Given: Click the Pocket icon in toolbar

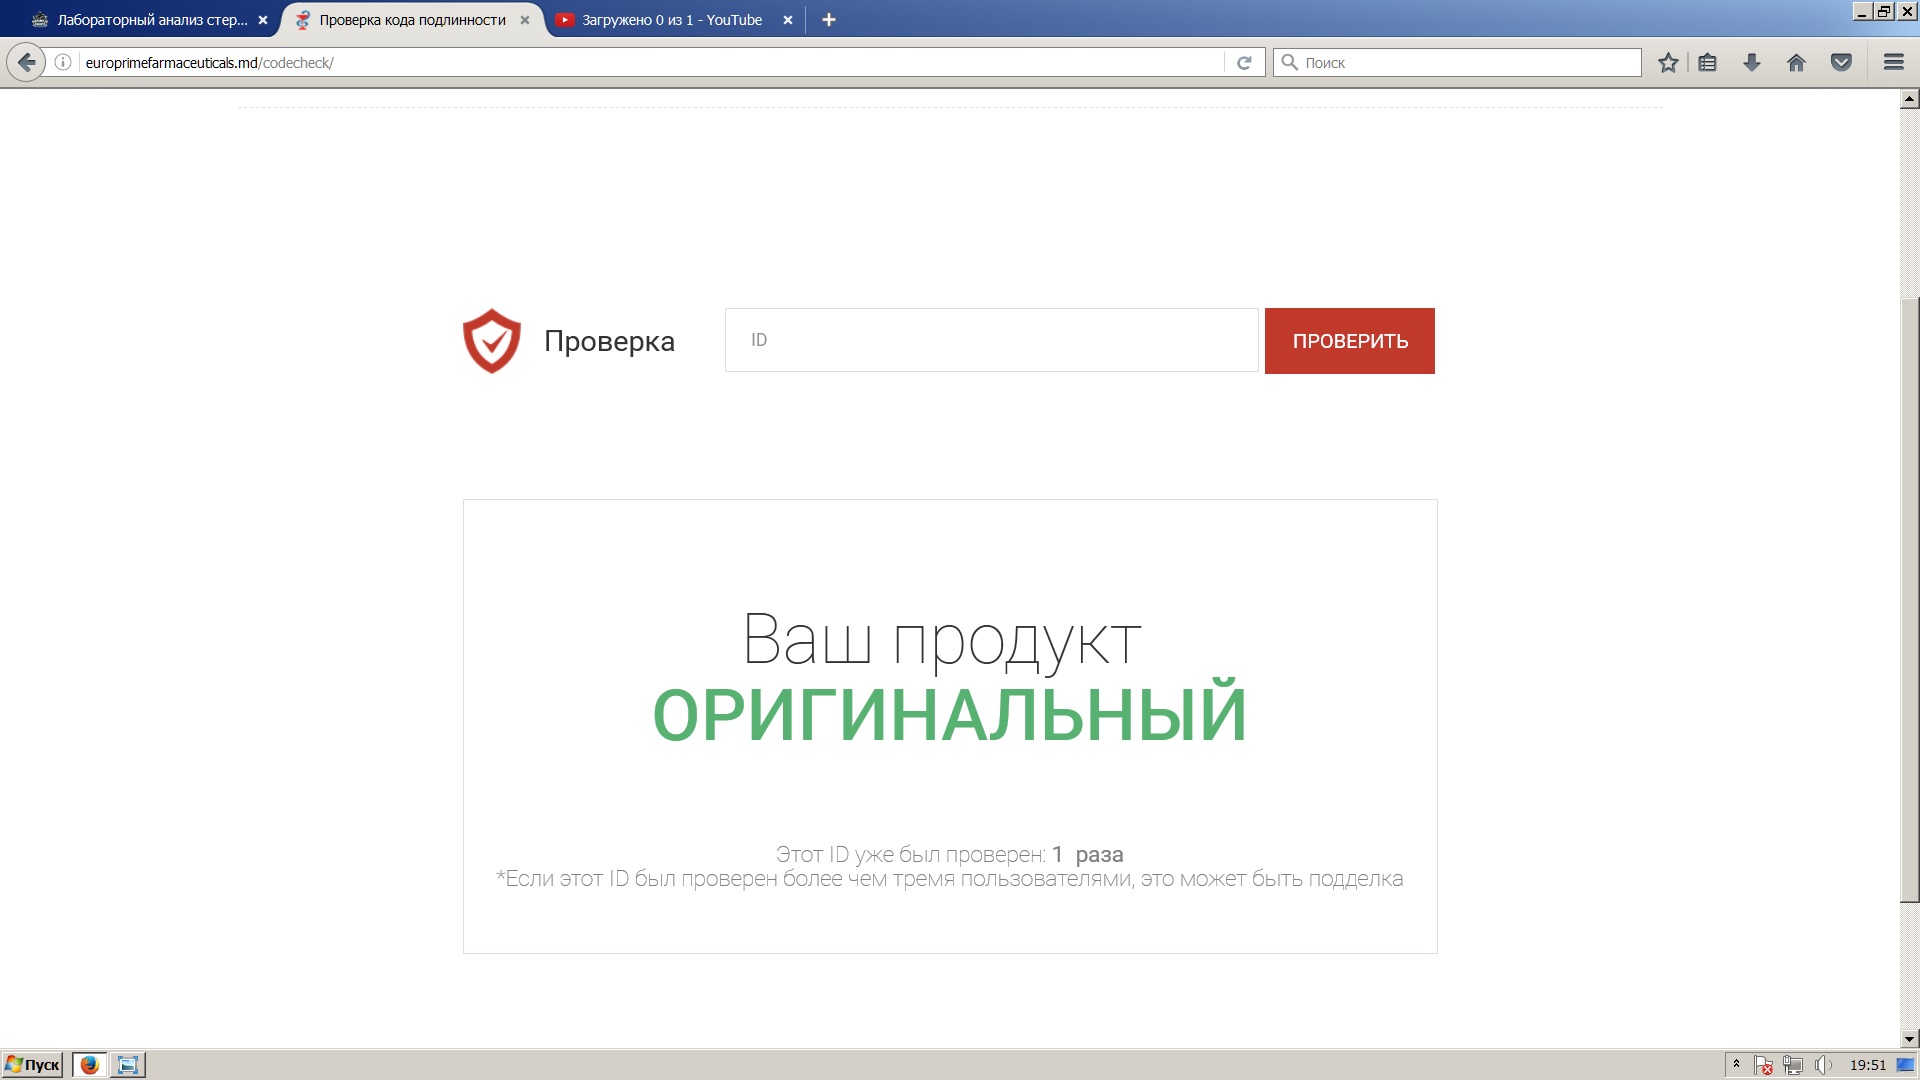Looking at the screenshot, I should point(1841,62).
